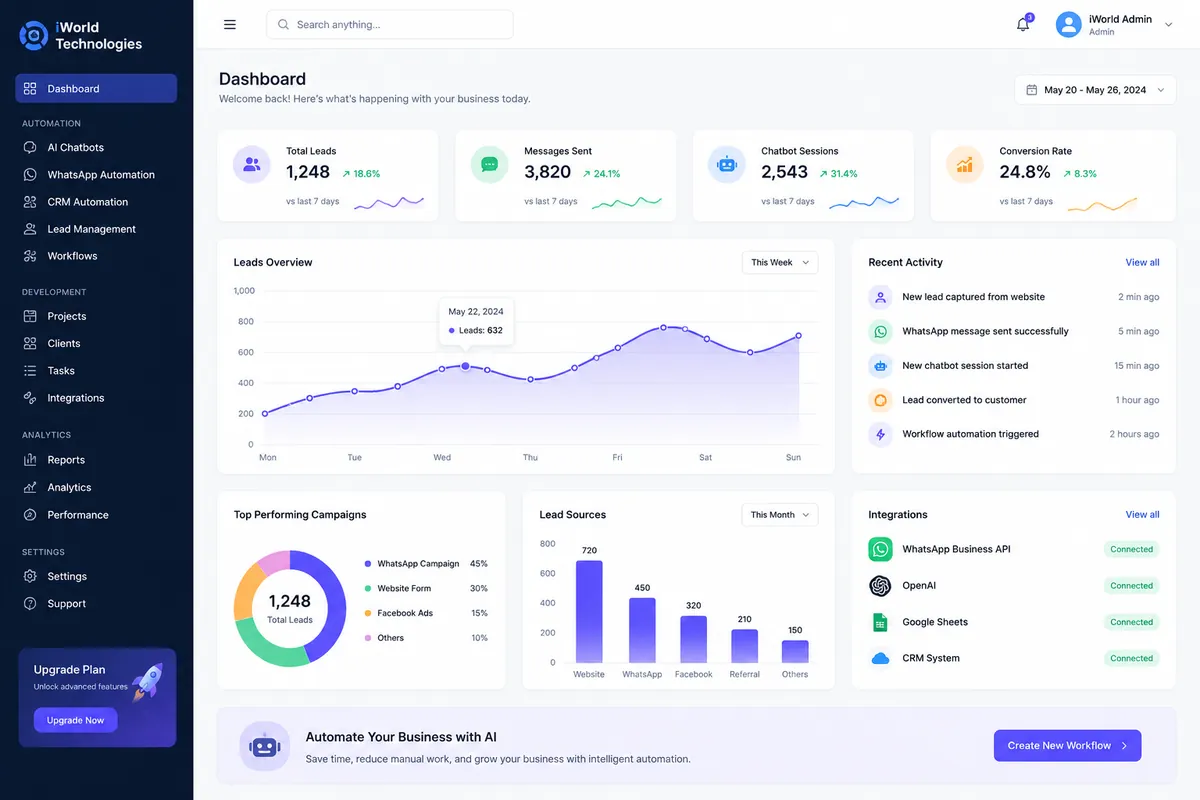Click the Messages Sent chat icon
This screenshot has height=800, width=1200.
490,165
